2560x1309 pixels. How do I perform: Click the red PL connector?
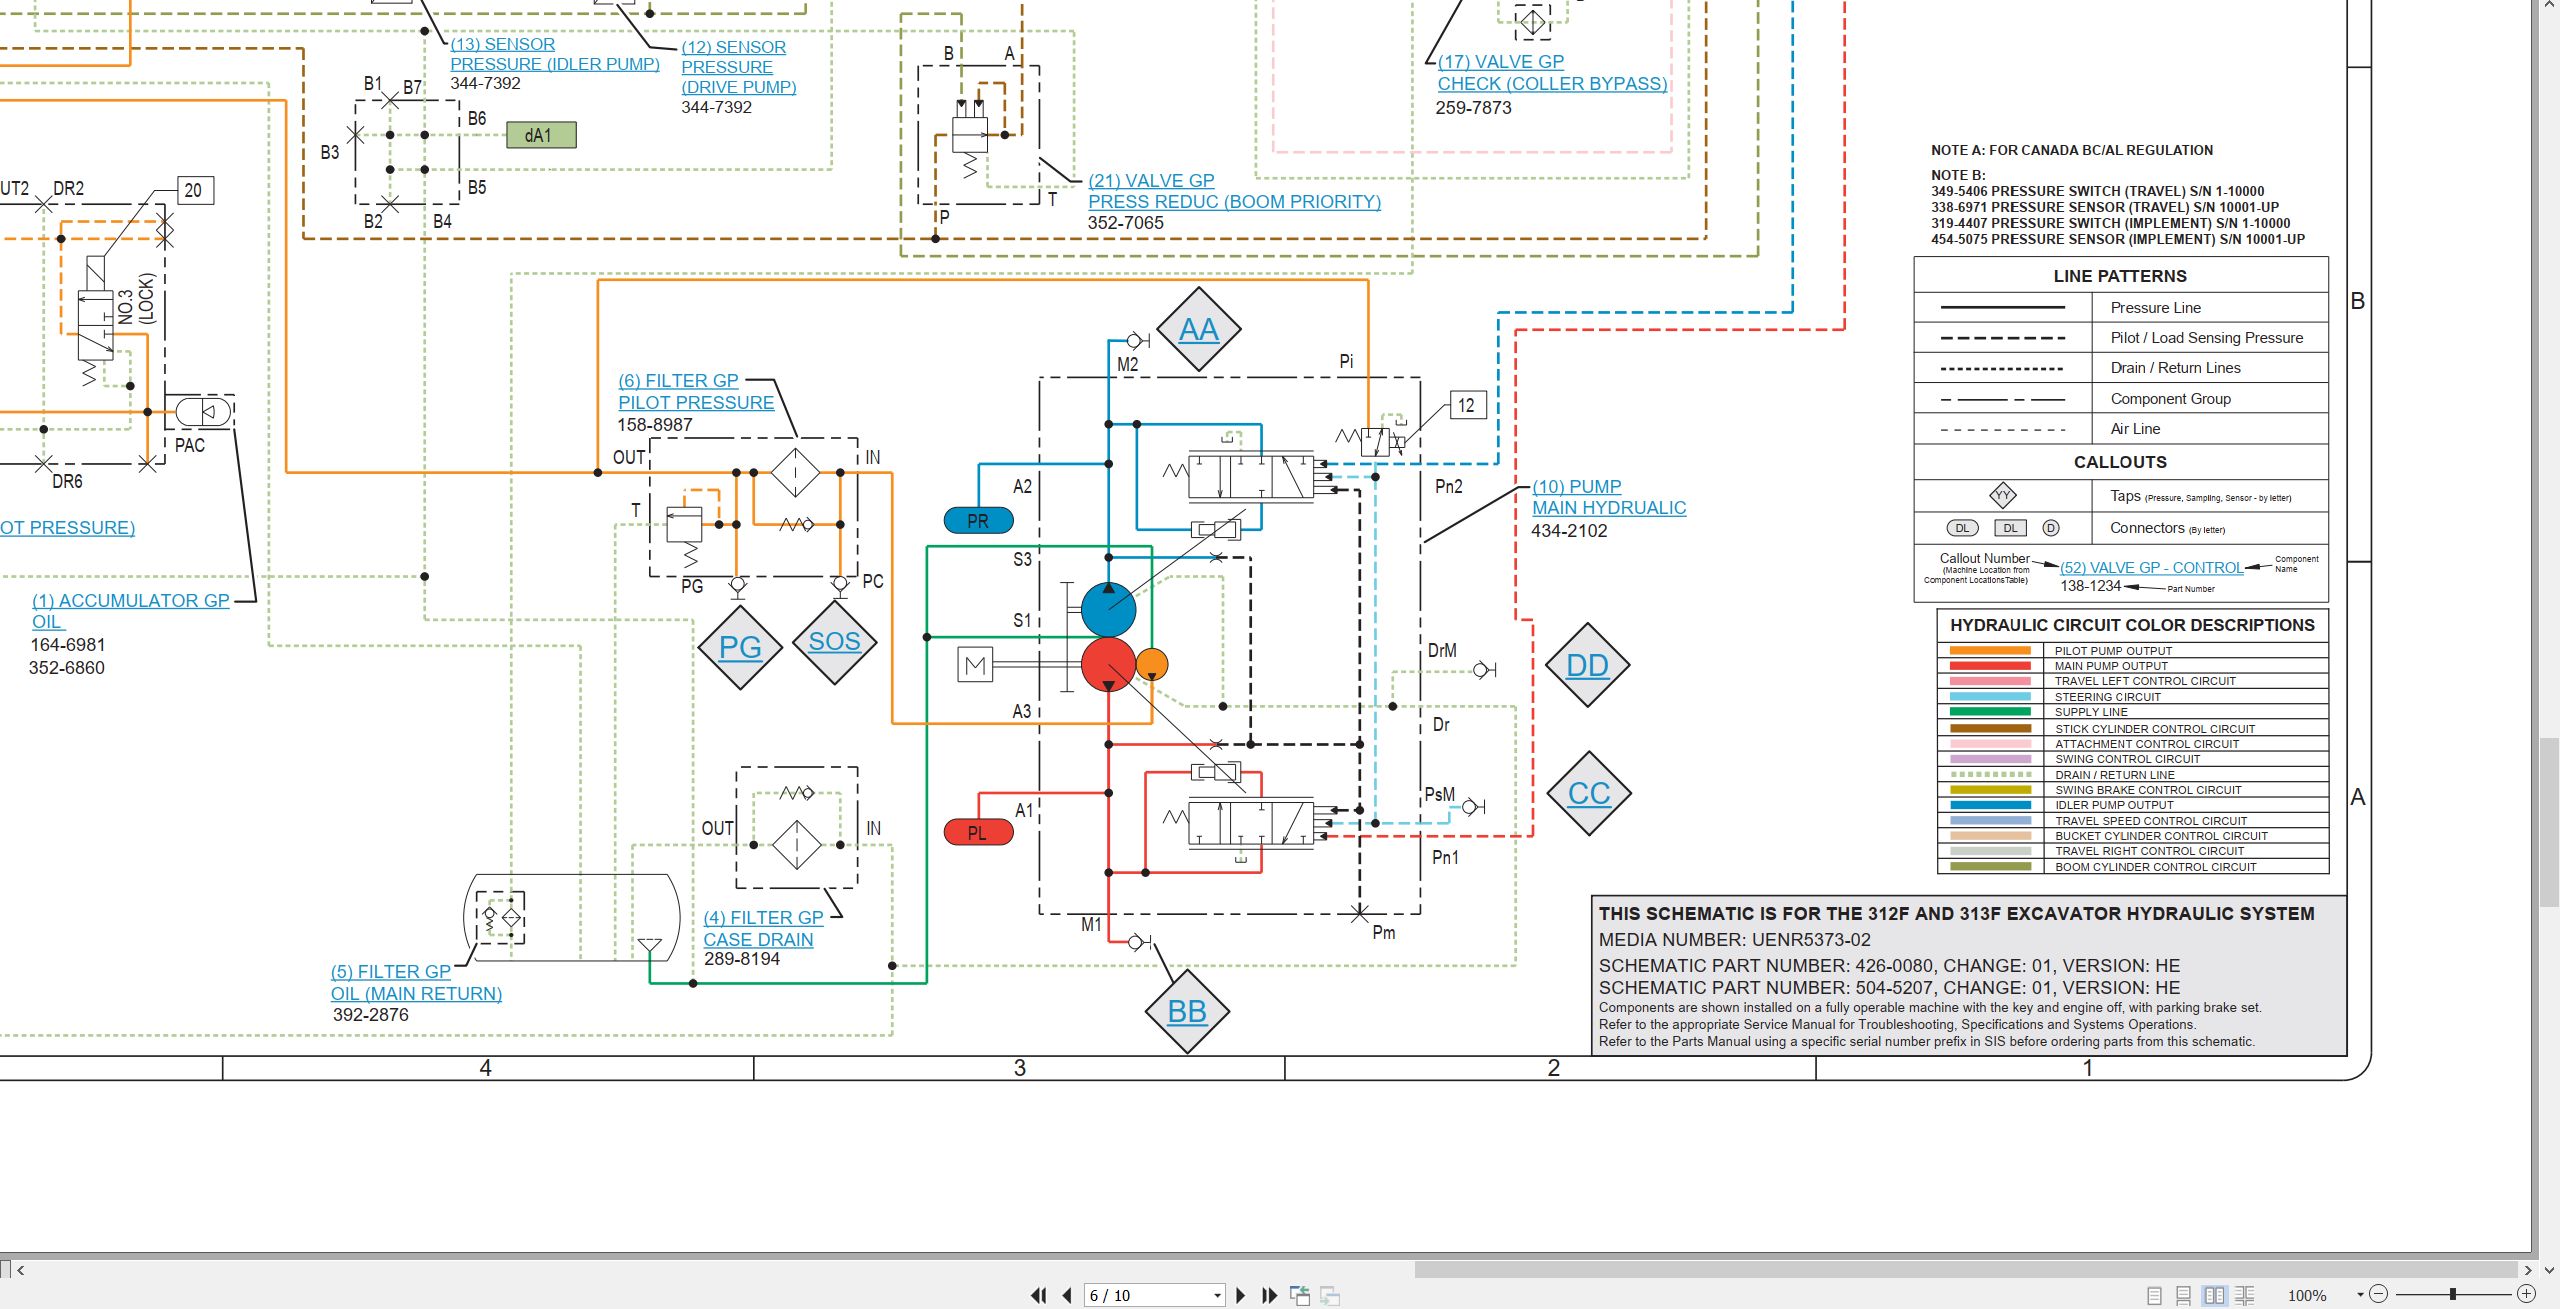point(978,832)
